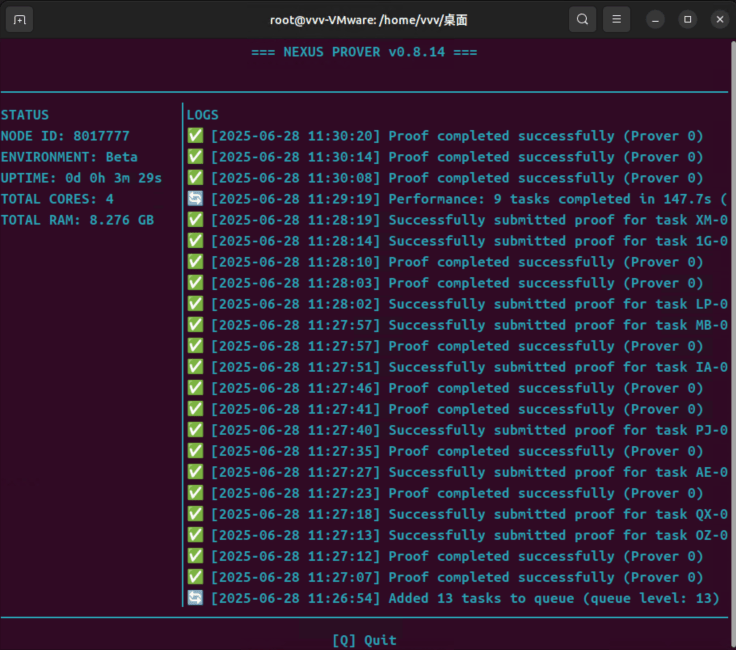The width and height of the screenshot is (736, 650).
Task: Open the terminal hamburger menu
Action: pyautogui.click(x=616, y=19)
